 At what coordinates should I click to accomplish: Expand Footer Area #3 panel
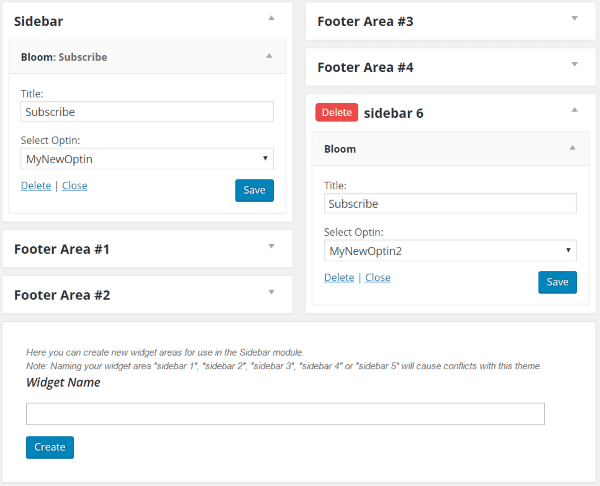point(574,18)
